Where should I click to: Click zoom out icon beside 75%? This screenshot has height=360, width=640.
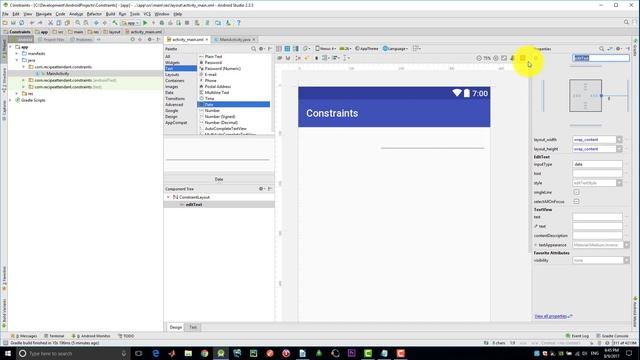(479, 58)
